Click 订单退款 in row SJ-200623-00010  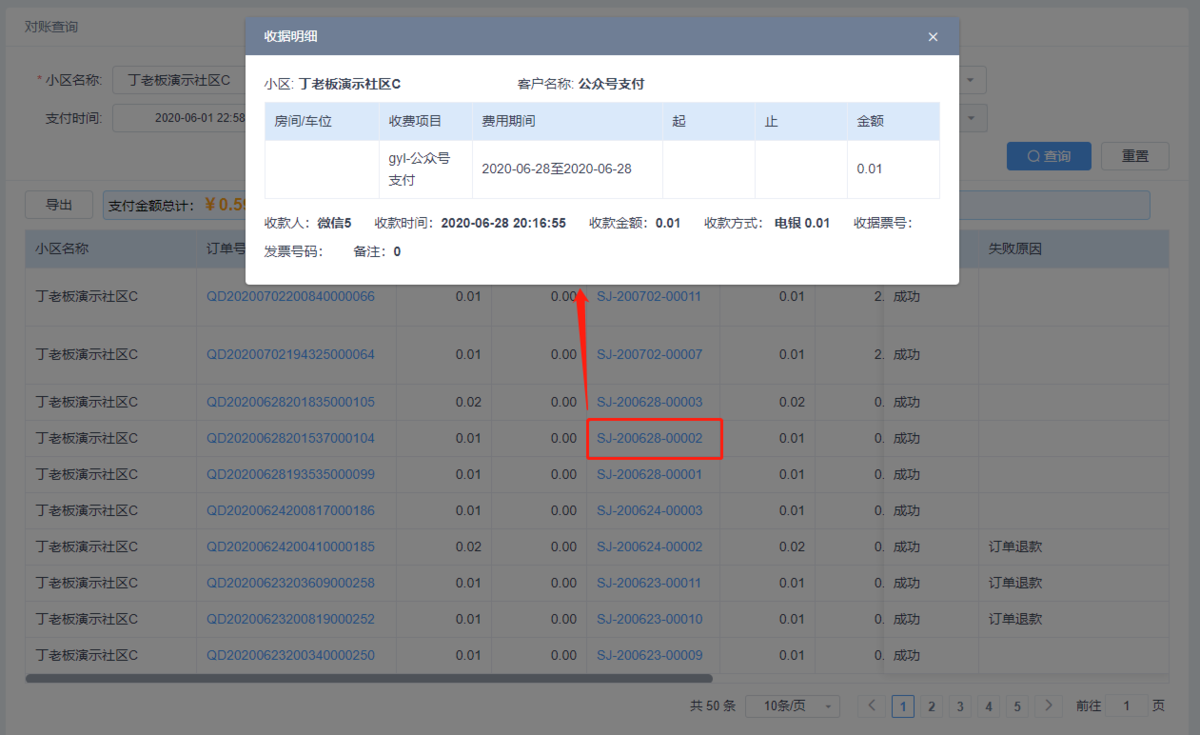pos(1015,619)
